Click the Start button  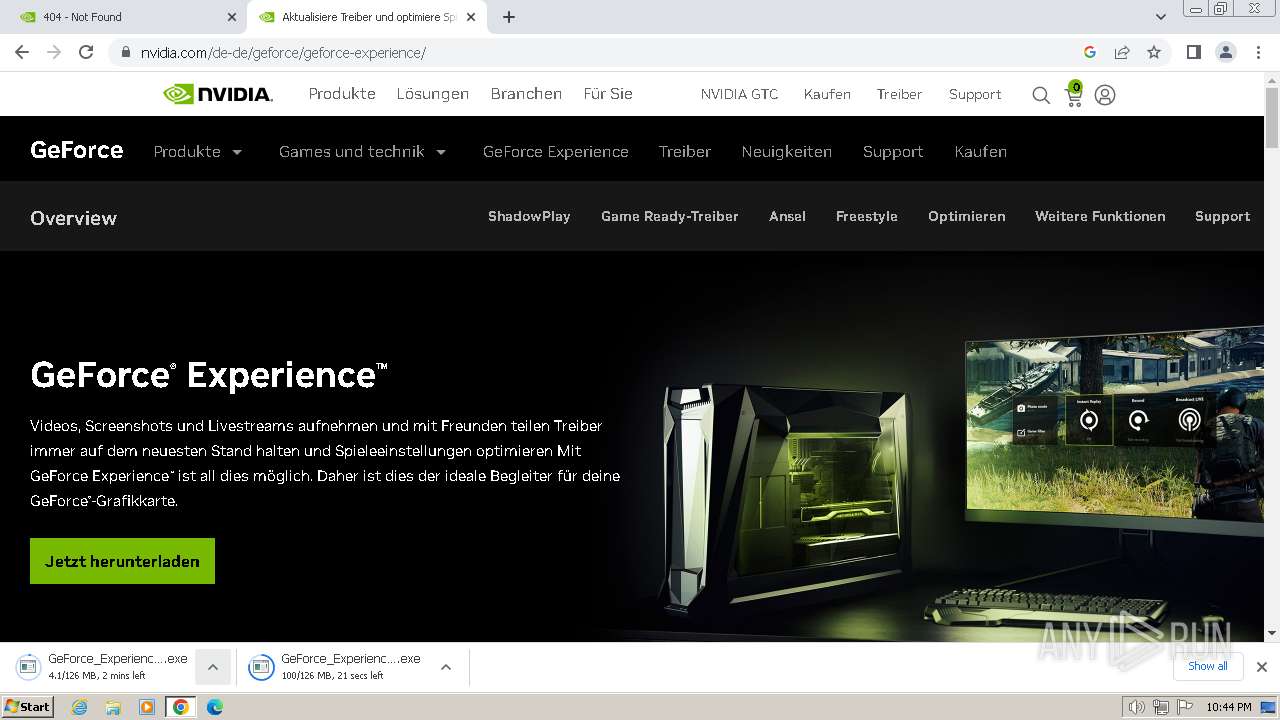pos(28,707)
